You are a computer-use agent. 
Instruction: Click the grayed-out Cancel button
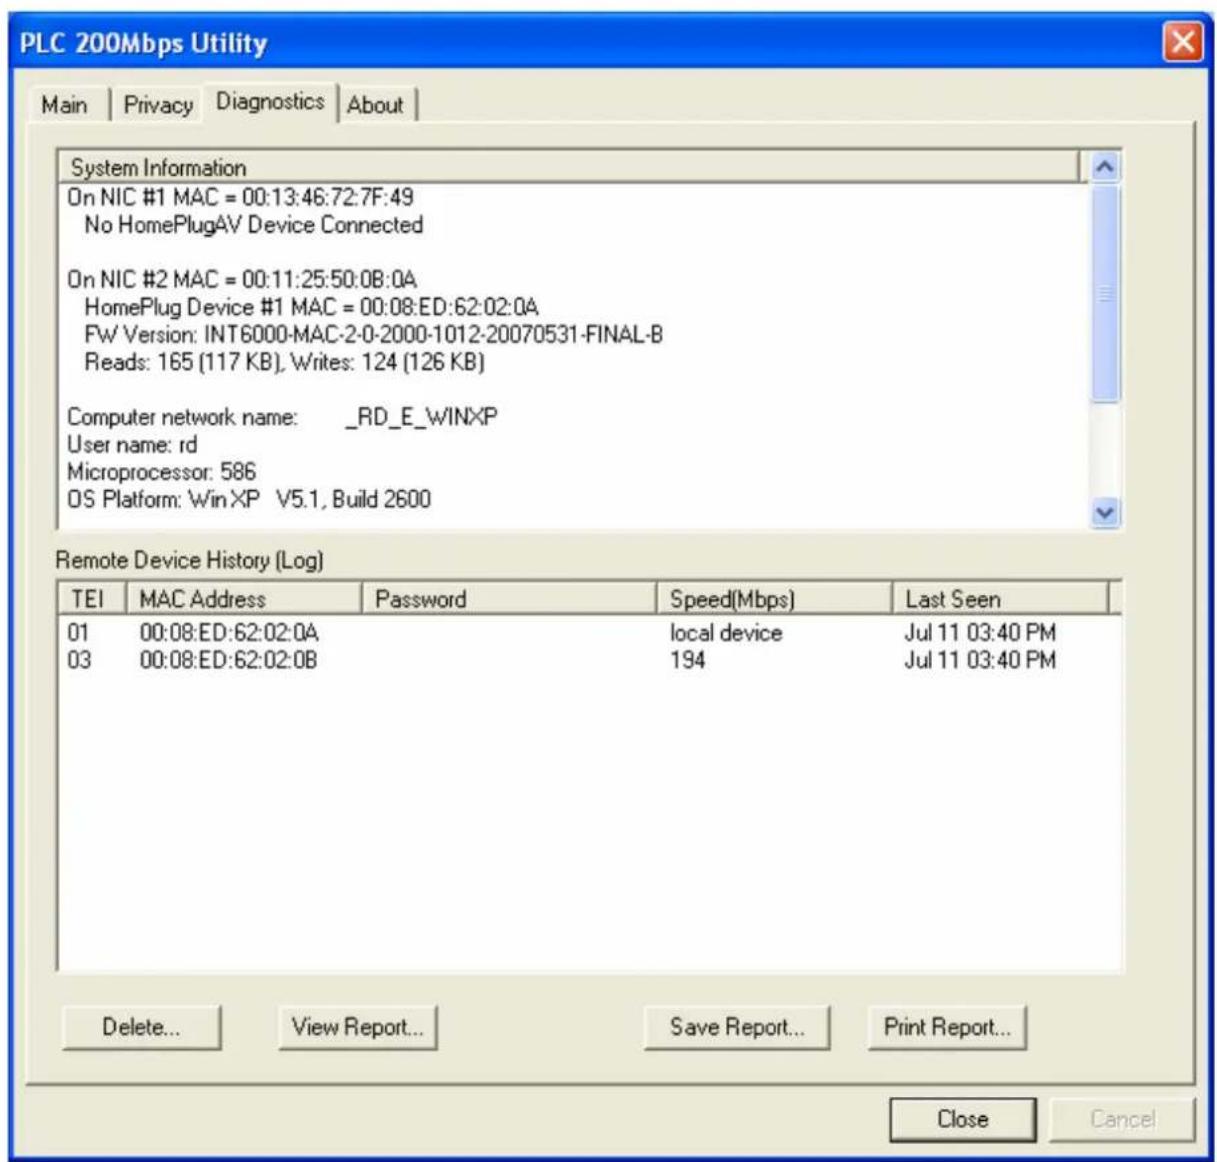(x=1122, y=1119)
